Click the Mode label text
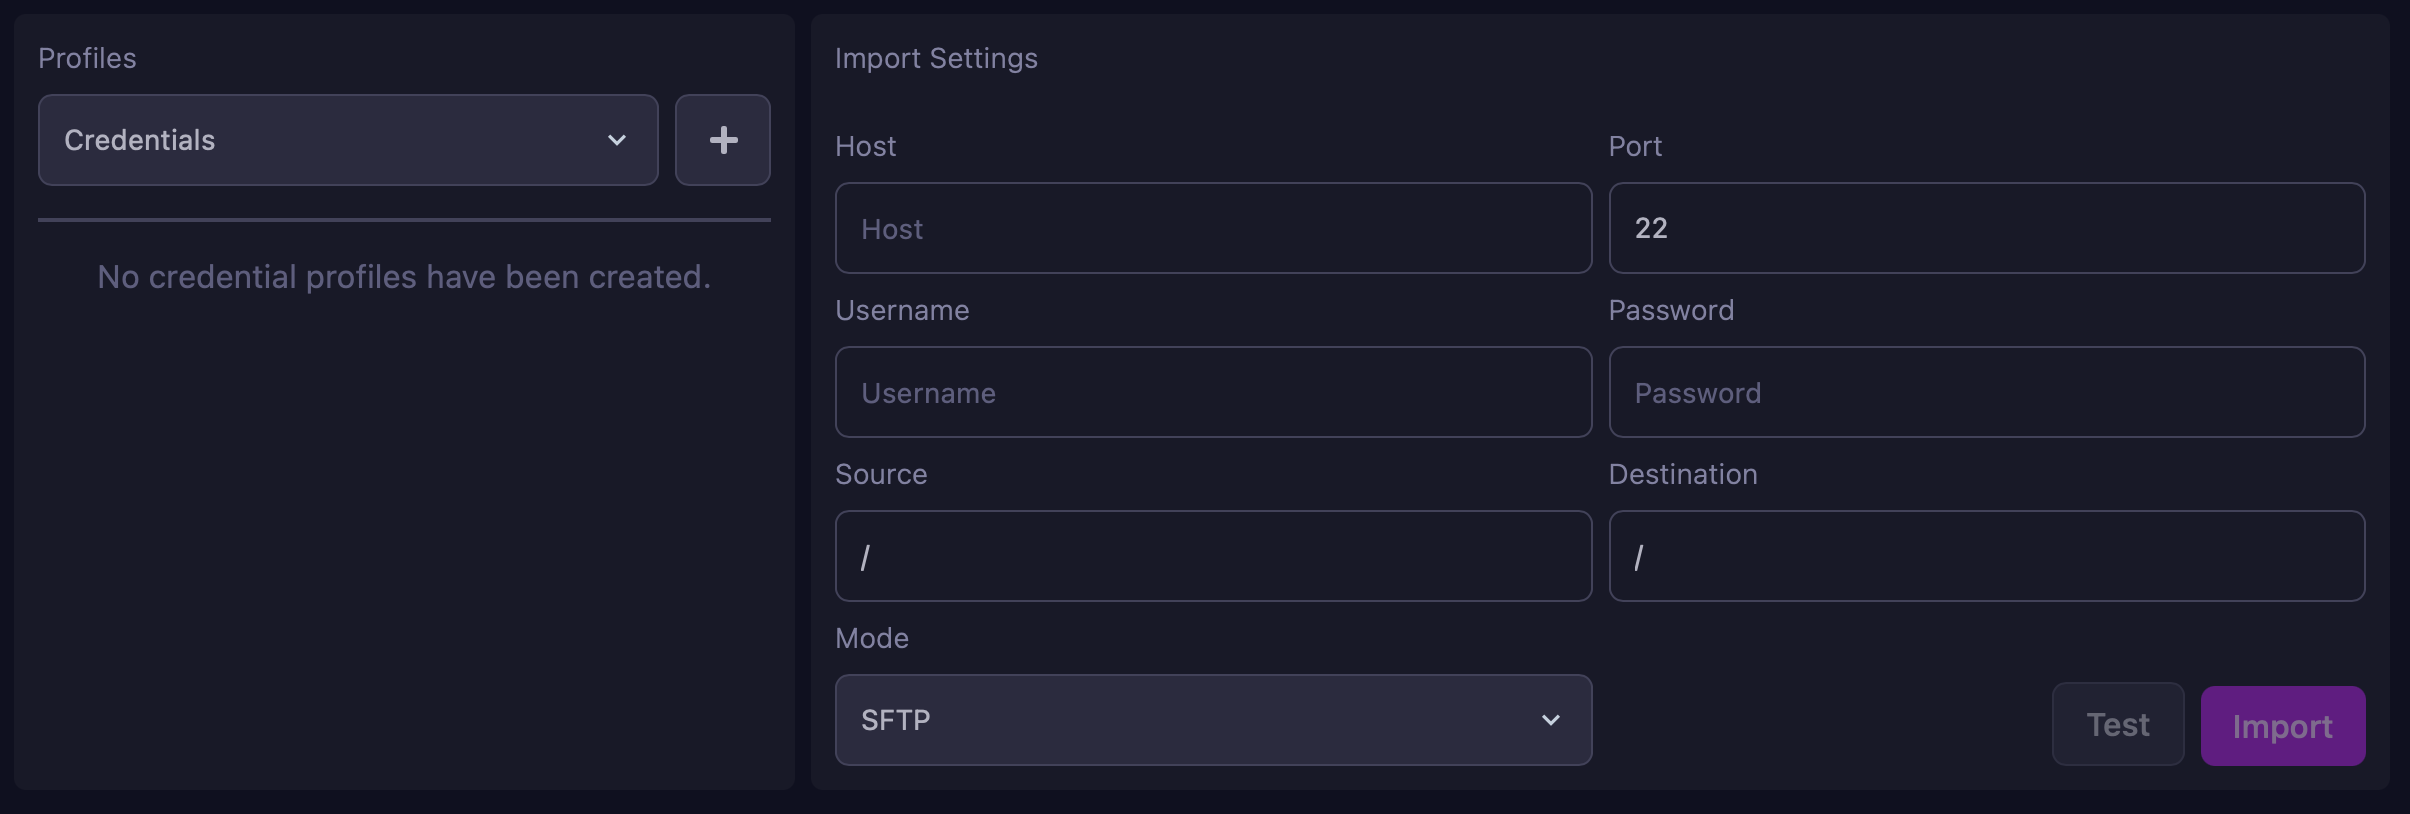 click(872, 638)
